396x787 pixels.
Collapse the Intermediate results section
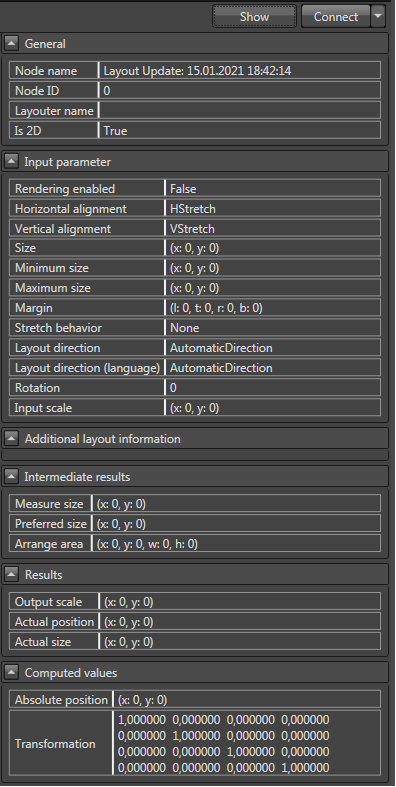(x=12, y=476)
